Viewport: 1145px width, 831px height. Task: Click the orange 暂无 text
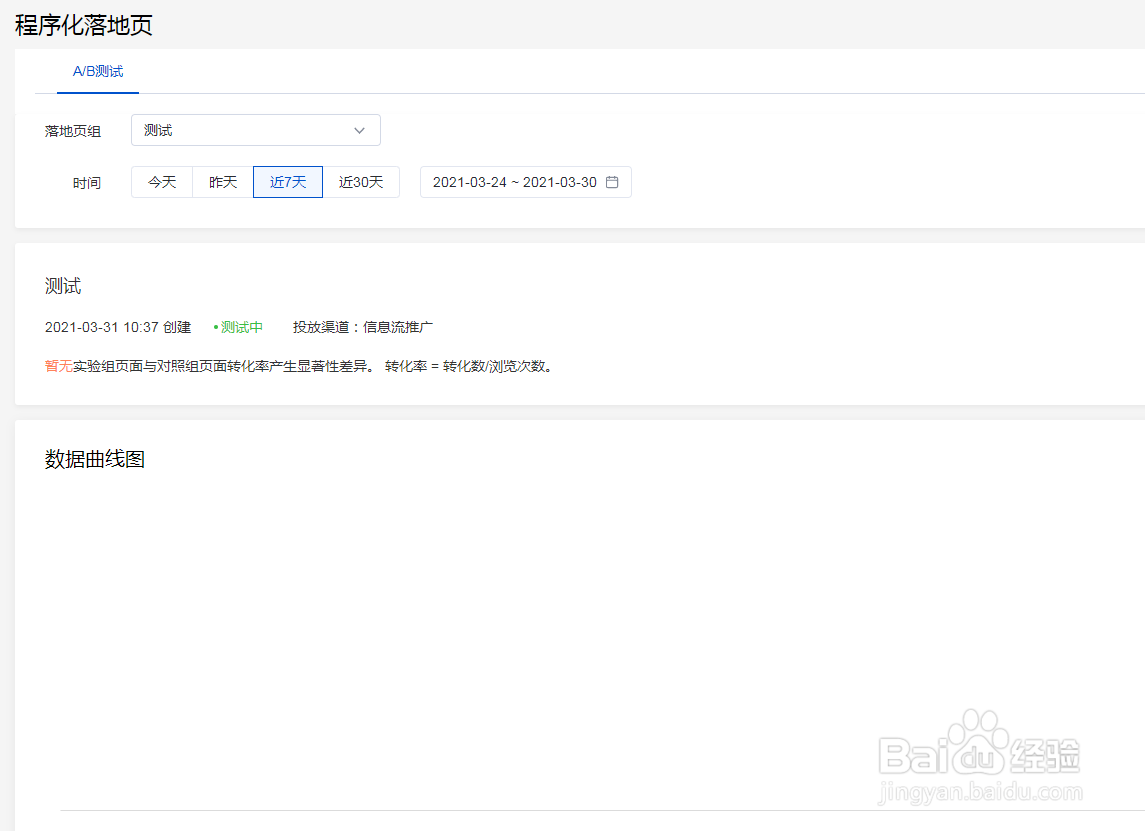pos(58,366)
